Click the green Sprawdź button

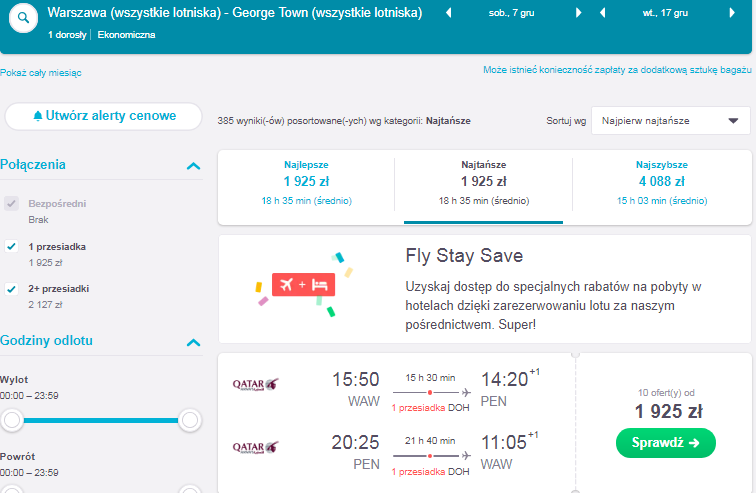[x=666, y=443]
